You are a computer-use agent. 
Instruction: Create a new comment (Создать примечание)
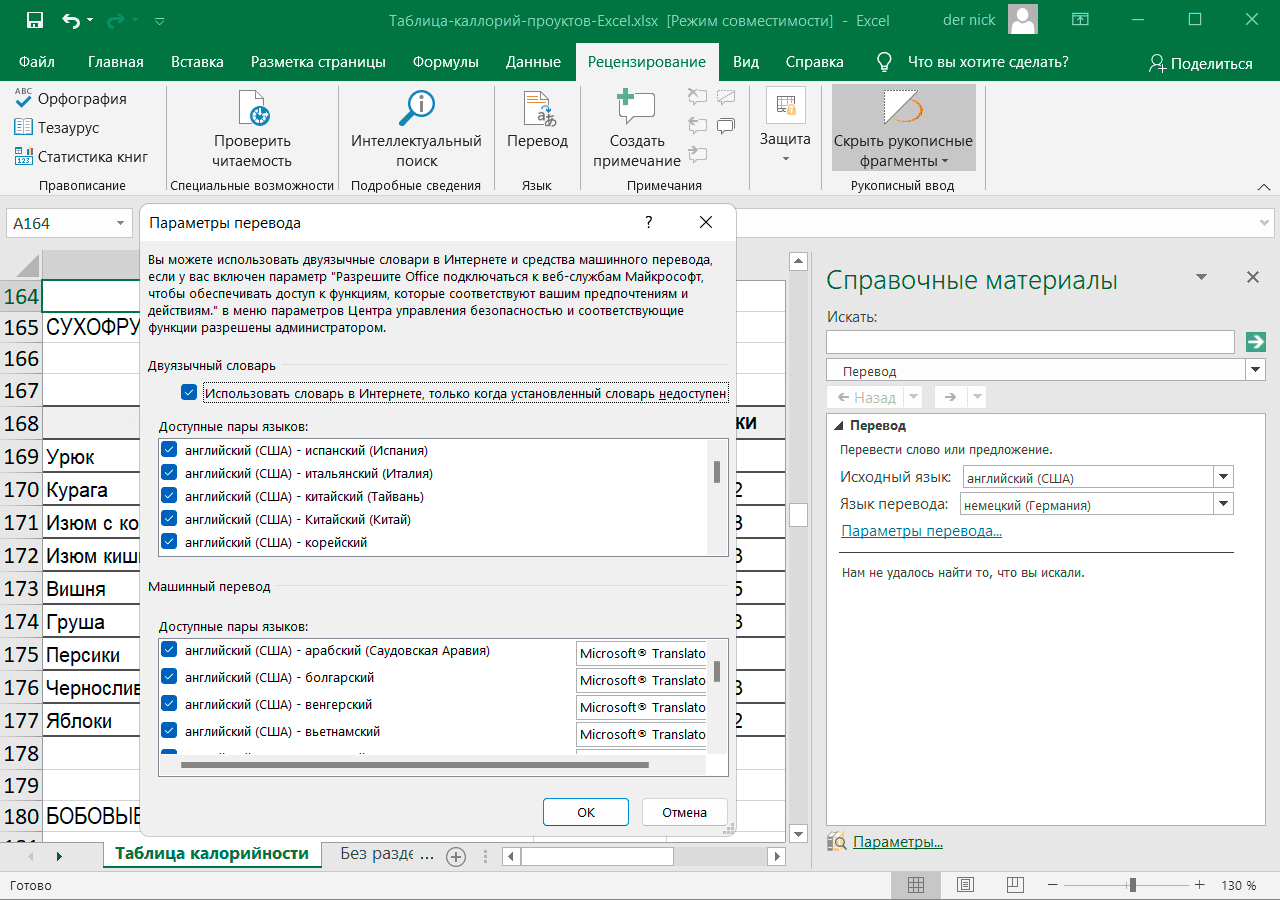pyautogui.click(x=636, y=129)
